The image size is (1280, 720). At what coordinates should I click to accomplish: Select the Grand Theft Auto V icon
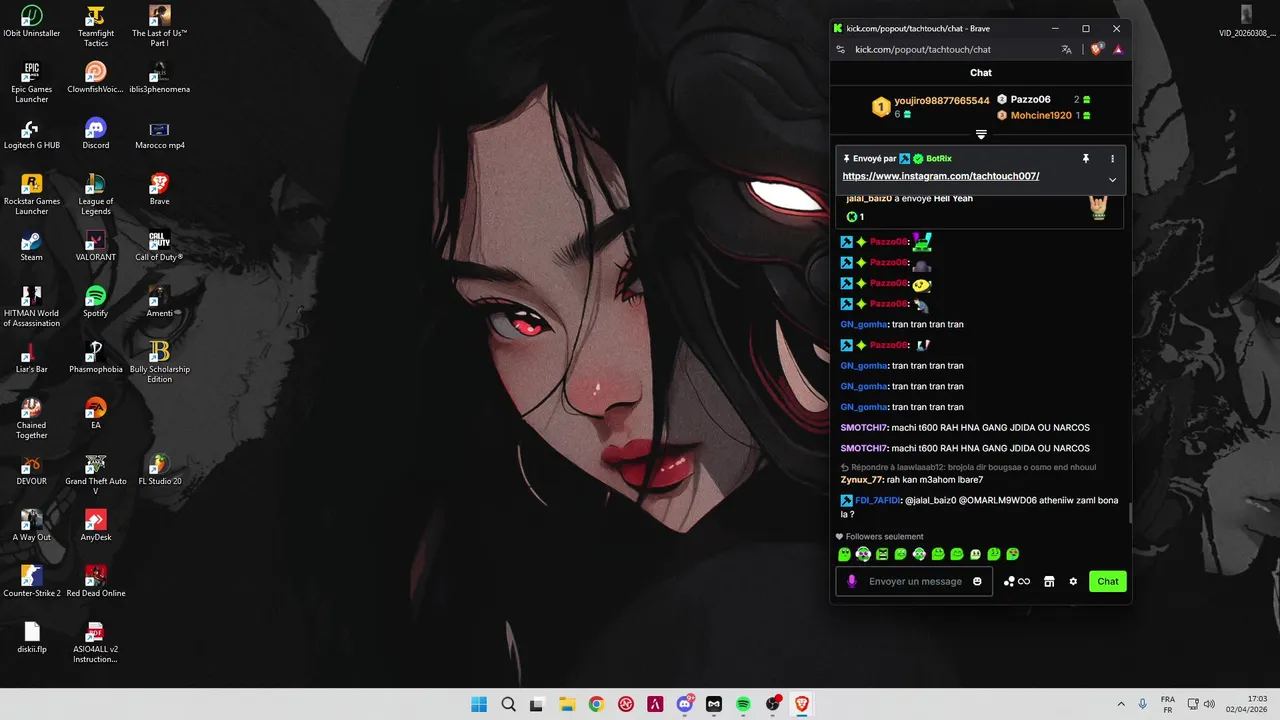[x=96, y=475]
